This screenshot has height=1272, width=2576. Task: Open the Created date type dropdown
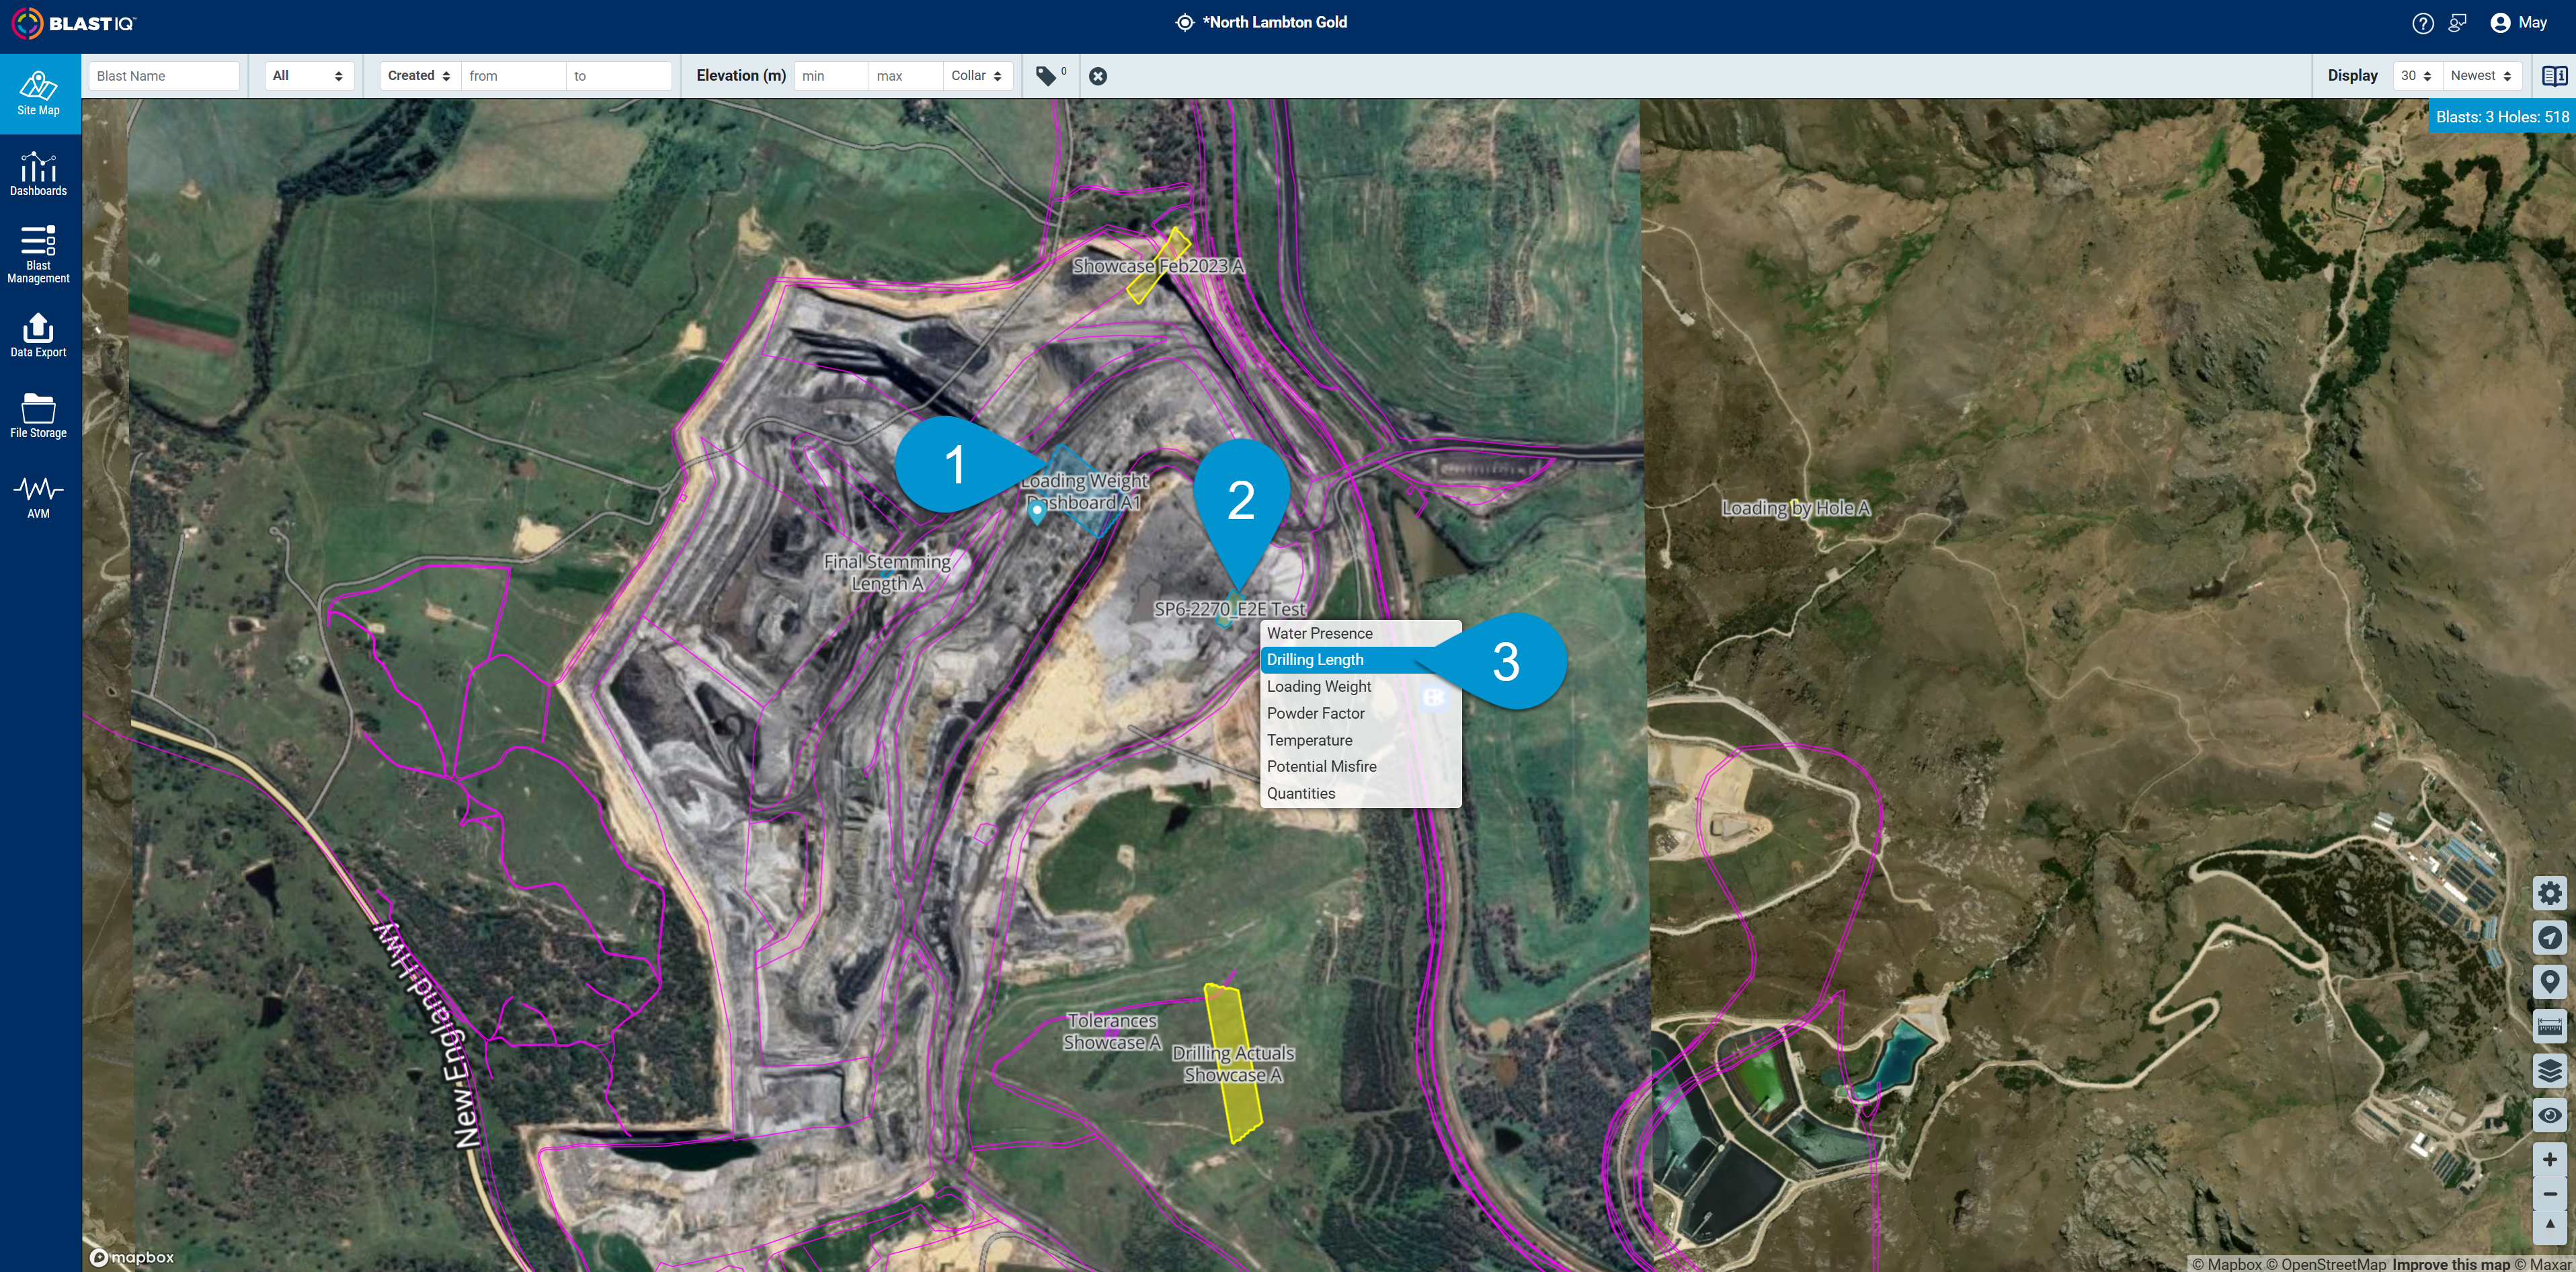pos(420,76)
